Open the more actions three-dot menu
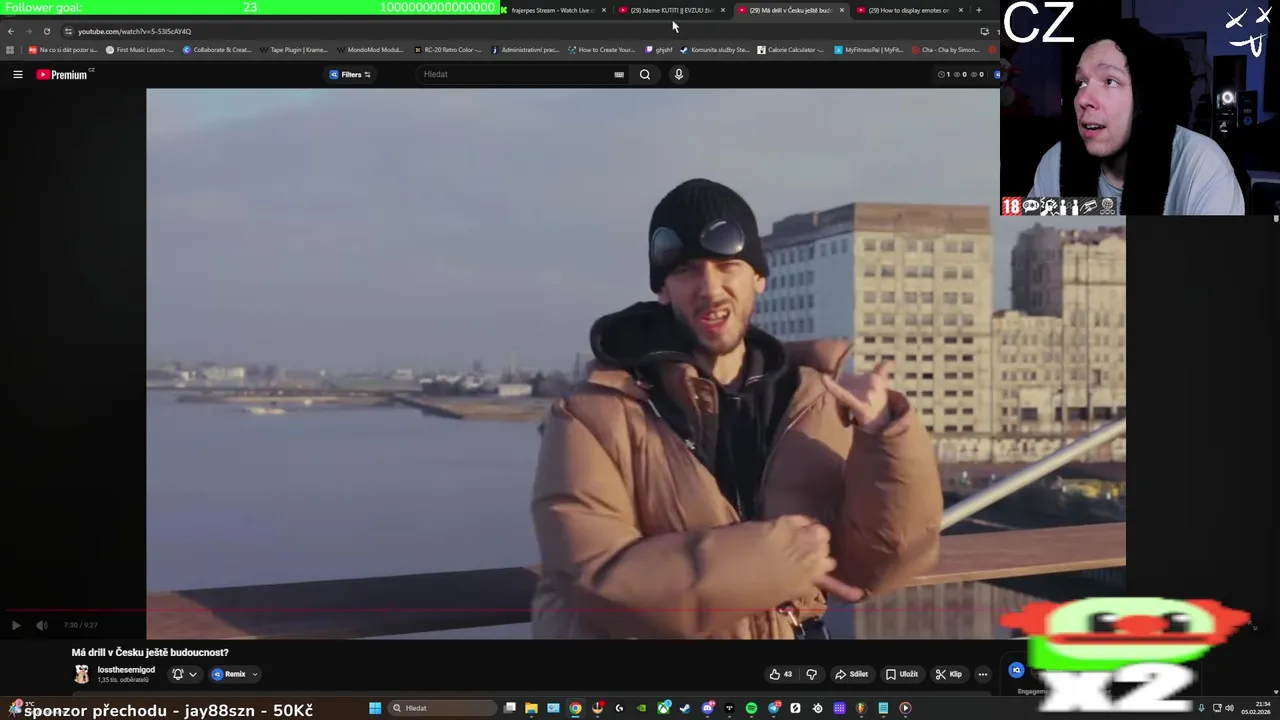 pos(982,674)
